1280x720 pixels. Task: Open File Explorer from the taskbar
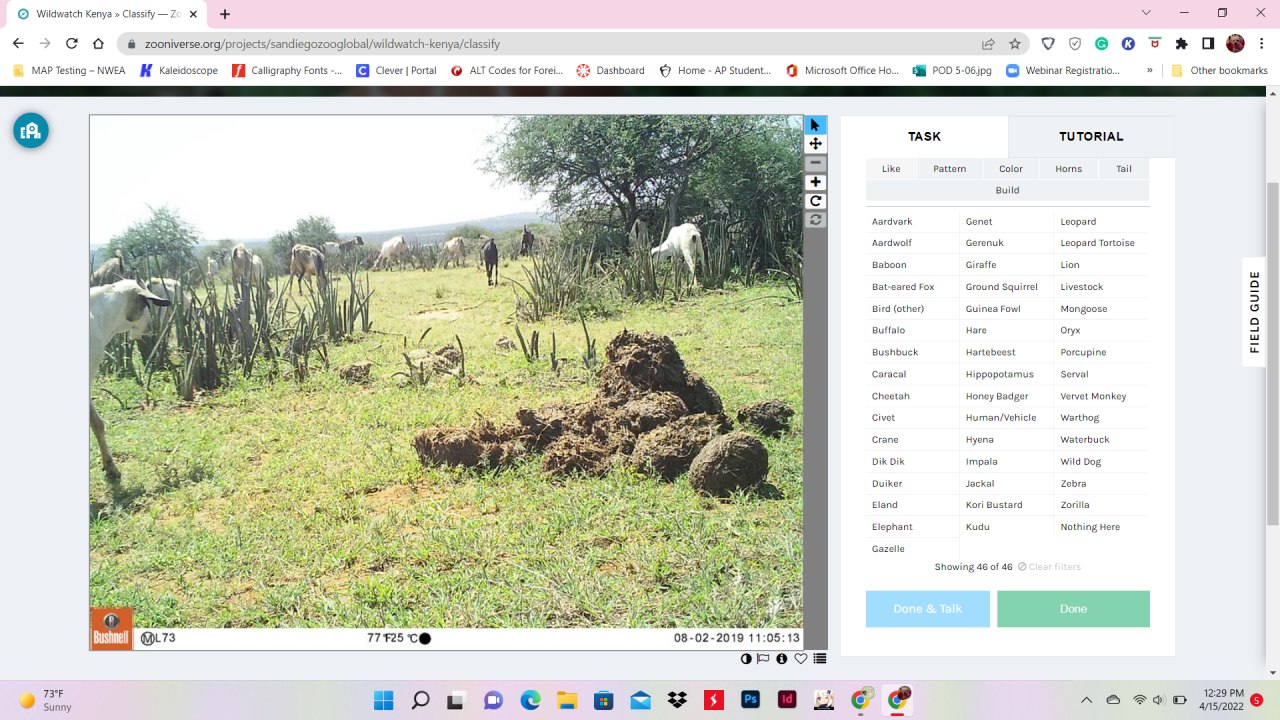pos(567,700)
